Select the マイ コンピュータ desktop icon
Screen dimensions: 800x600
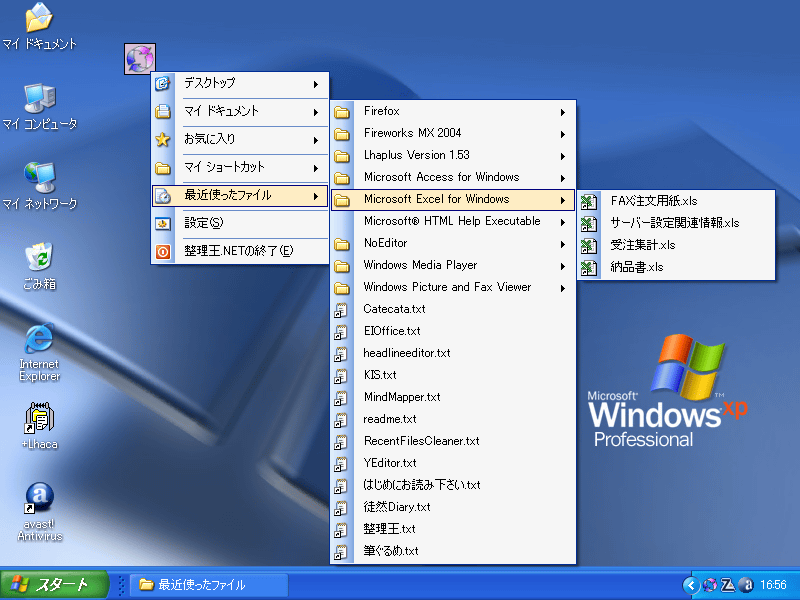(40, 106)
